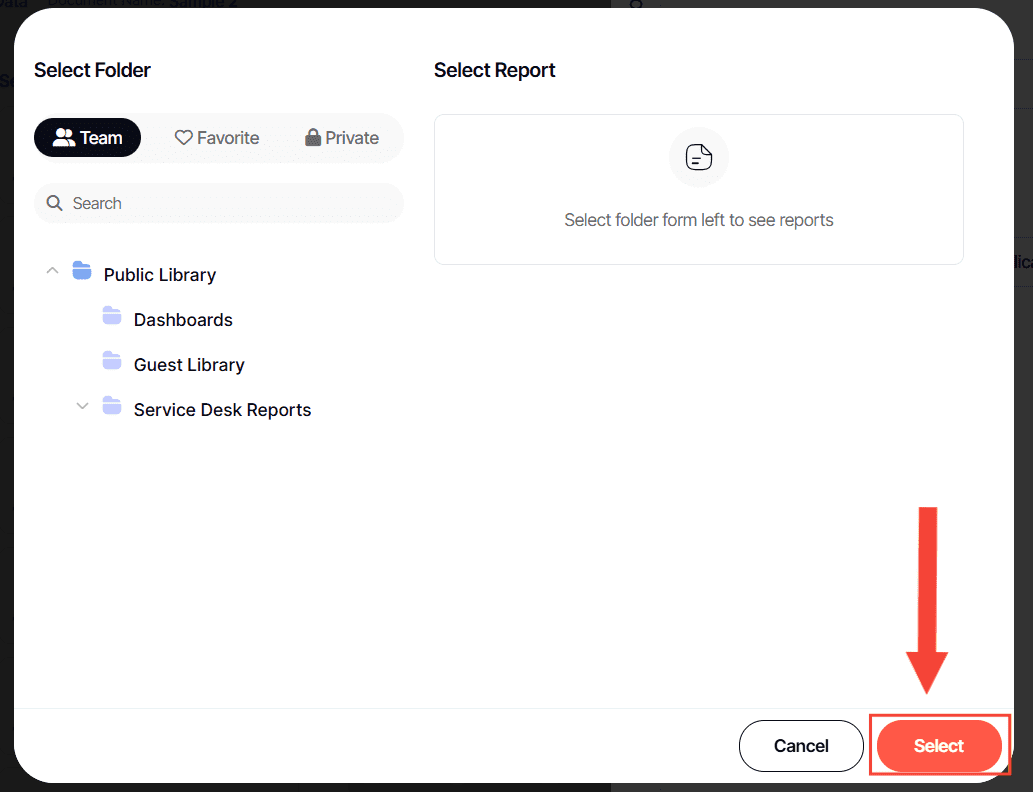The image size is (1033, 792).
Task: Collapse the Public Library tree node
Action: click(53, 271)
